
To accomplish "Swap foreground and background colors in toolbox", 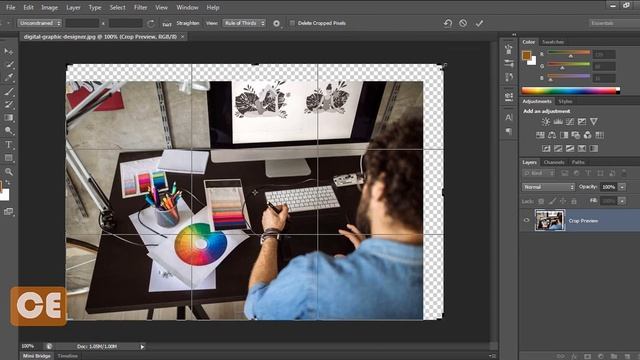I will (x=8, y=182).
